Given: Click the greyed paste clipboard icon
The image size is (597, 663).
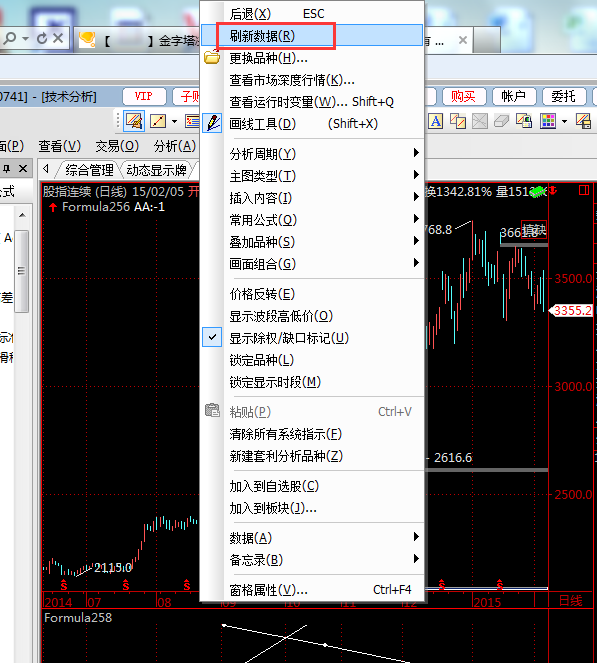Looking at the screenshot, I should tap(212, 410).
